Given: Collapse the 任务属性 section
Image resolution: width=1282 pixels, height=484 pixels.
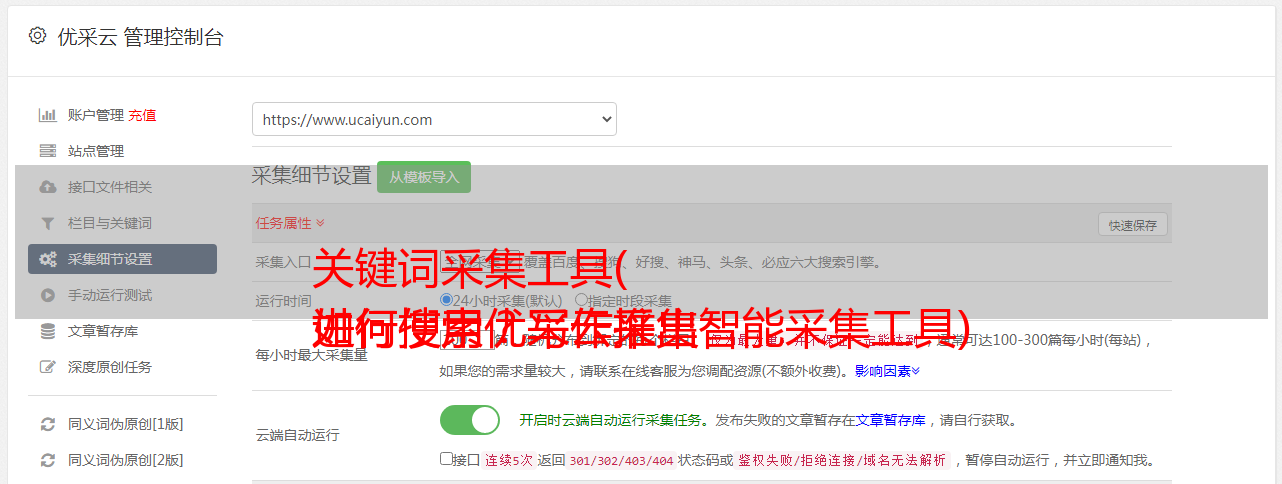Looking at the screenshot, I should 290,223.
